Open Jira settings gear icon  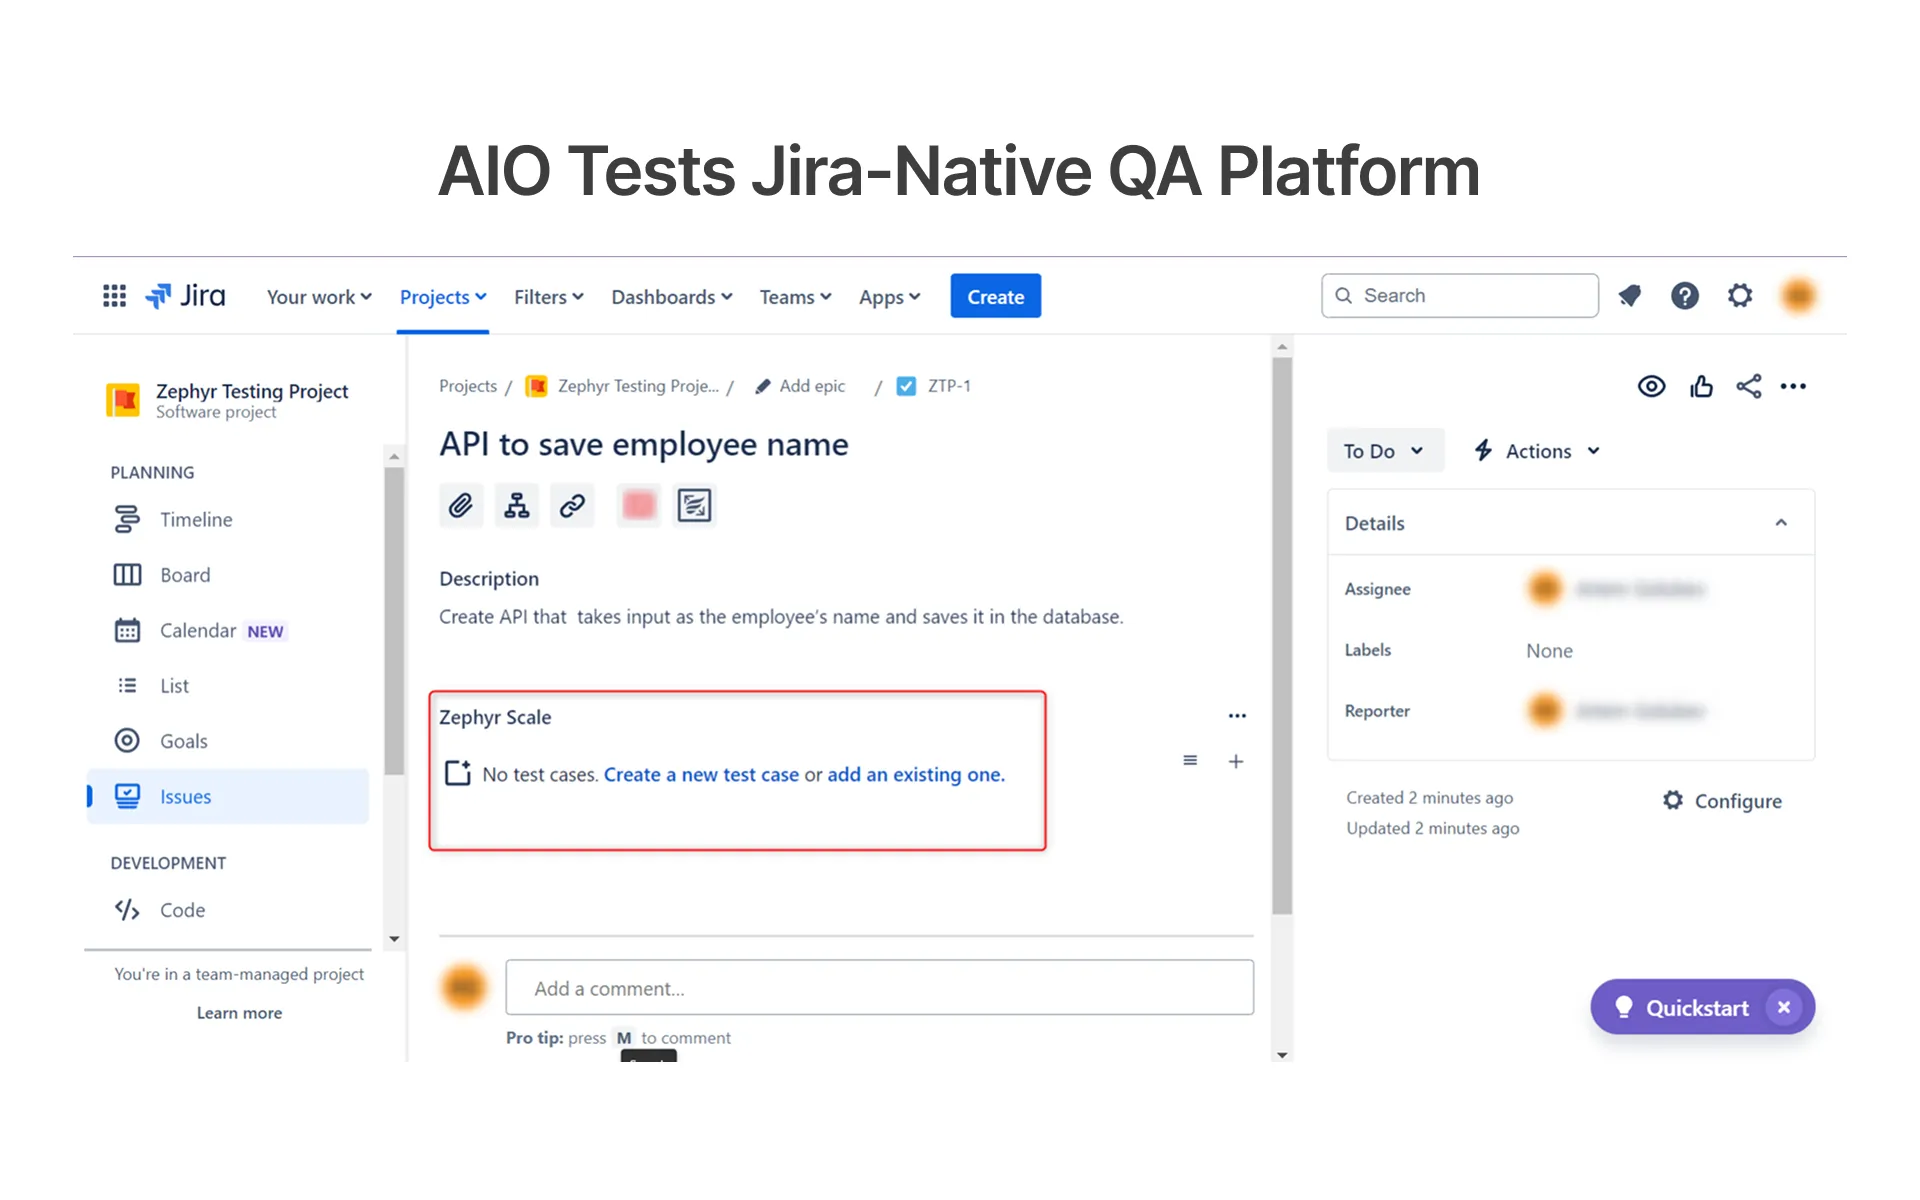pos(1740,296)
